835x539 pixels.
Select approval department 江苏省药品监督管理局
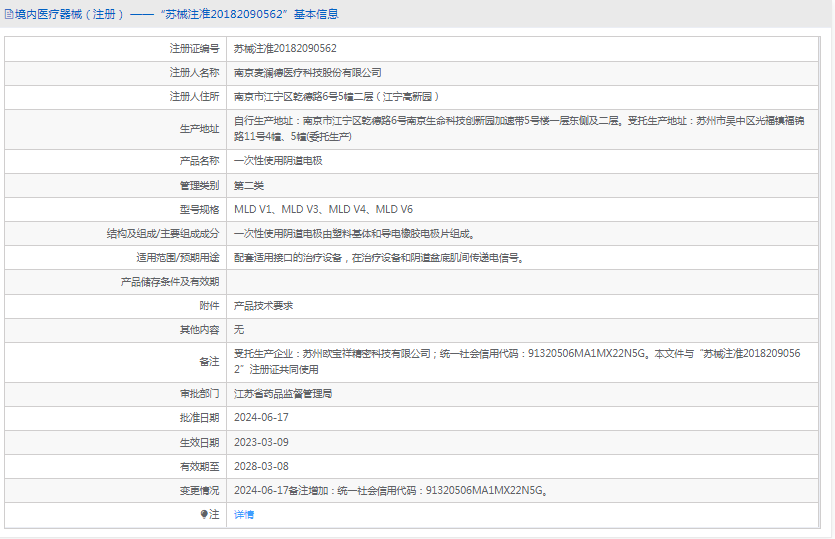click(x=283, y=394)
